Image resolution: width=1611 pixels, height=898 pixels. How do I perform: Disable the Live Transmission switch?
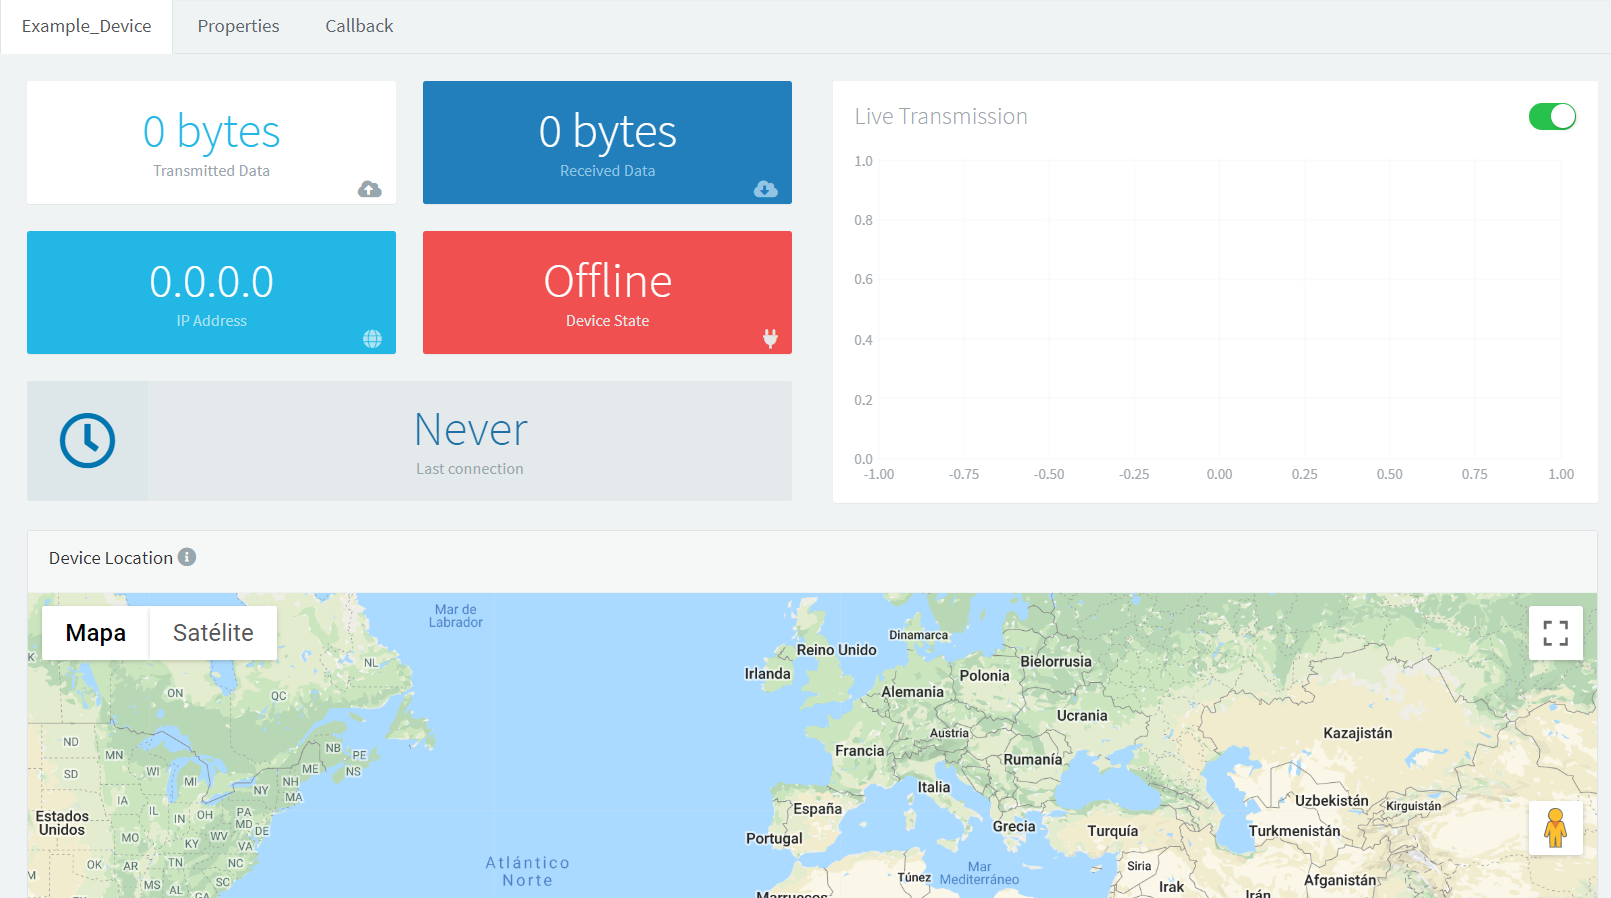[x=1552, y=117]
